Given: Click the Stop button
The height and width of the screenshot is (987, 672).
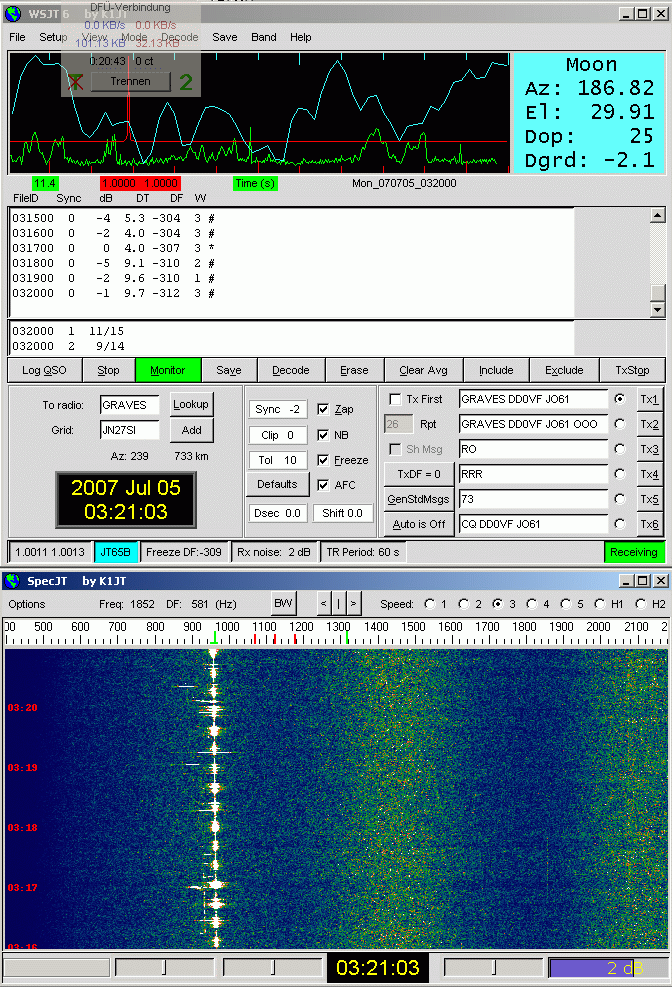Looking at the screenshot, I should pyautogui.click(x=108, y=370).
